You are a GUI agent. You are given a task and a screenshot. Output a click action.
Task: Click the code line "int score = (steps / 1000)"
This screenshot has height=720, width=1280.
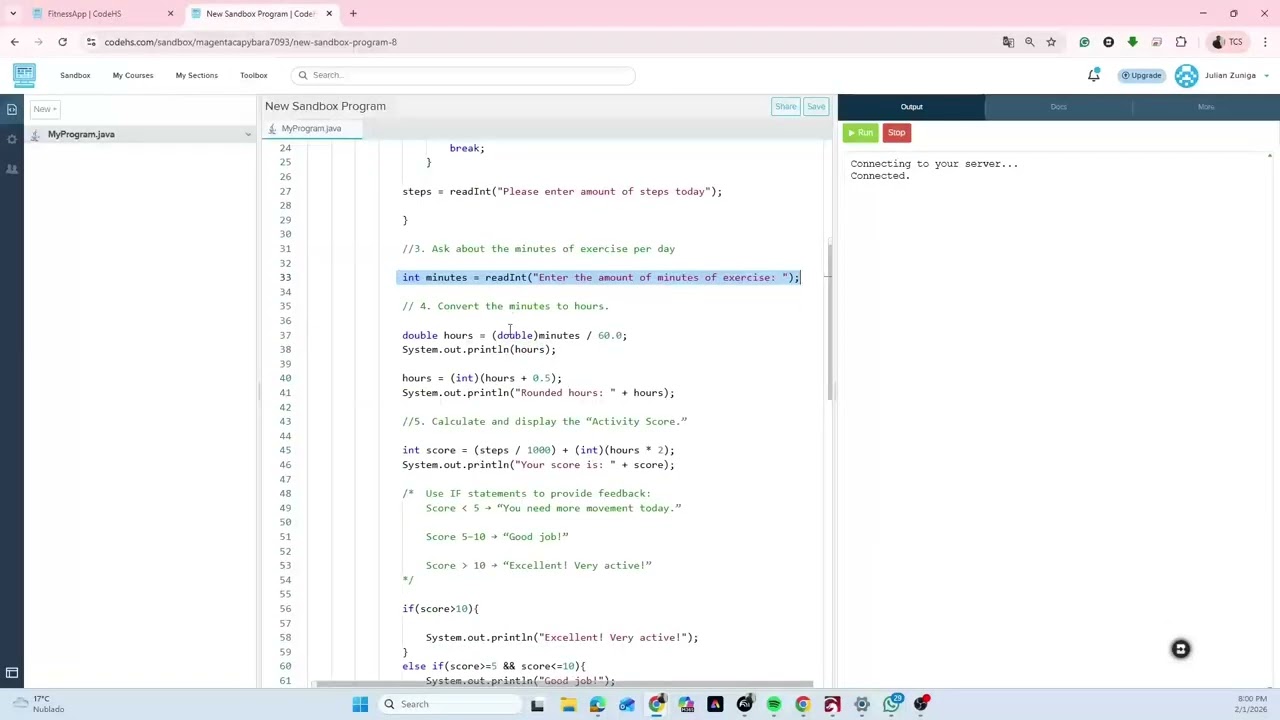pos(538,450)
